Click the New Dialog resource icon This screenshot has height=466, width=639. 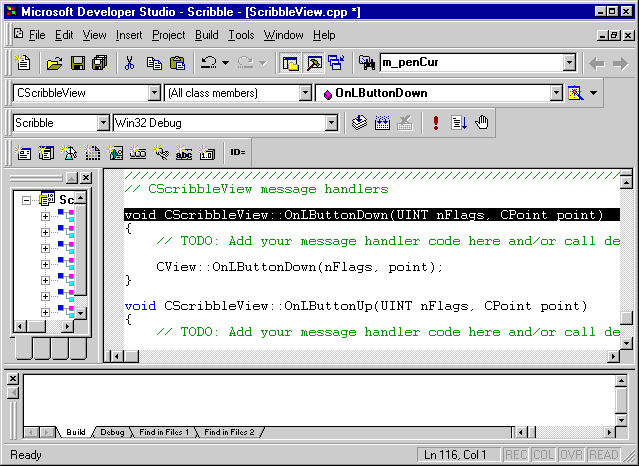click(x=23, y=153)
